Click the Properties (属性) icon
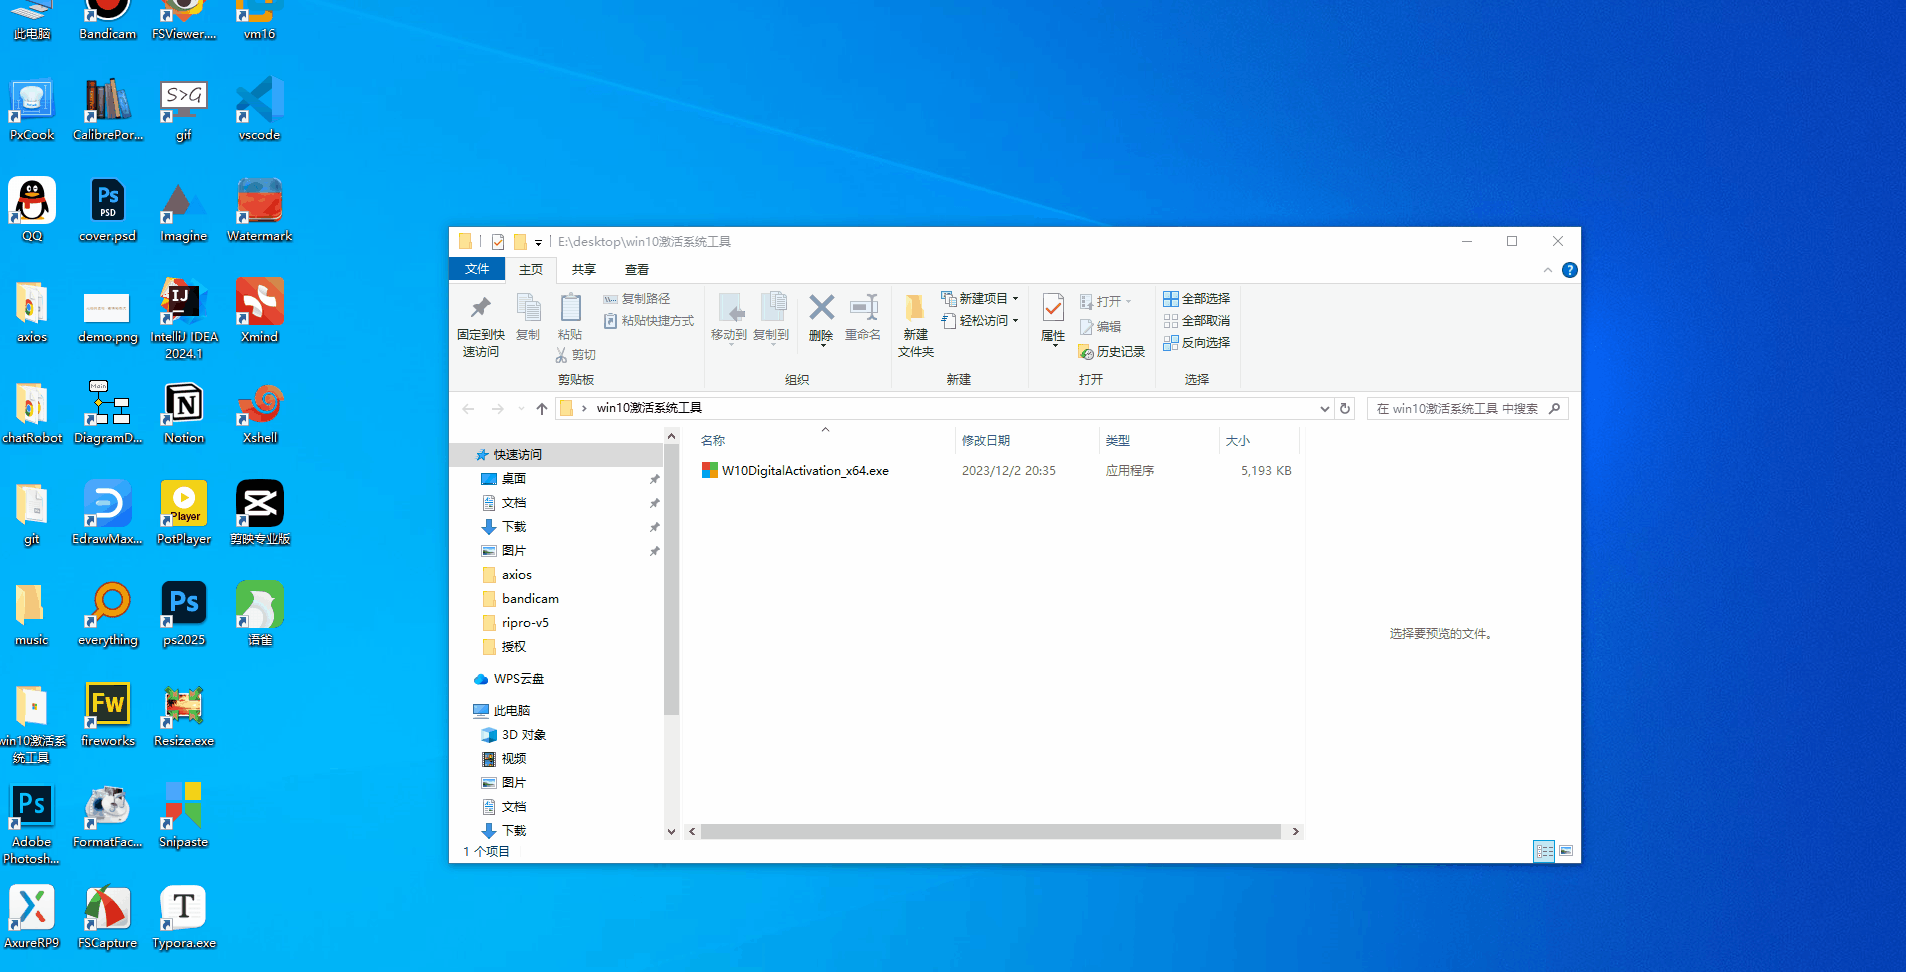 click(1053, 309)
